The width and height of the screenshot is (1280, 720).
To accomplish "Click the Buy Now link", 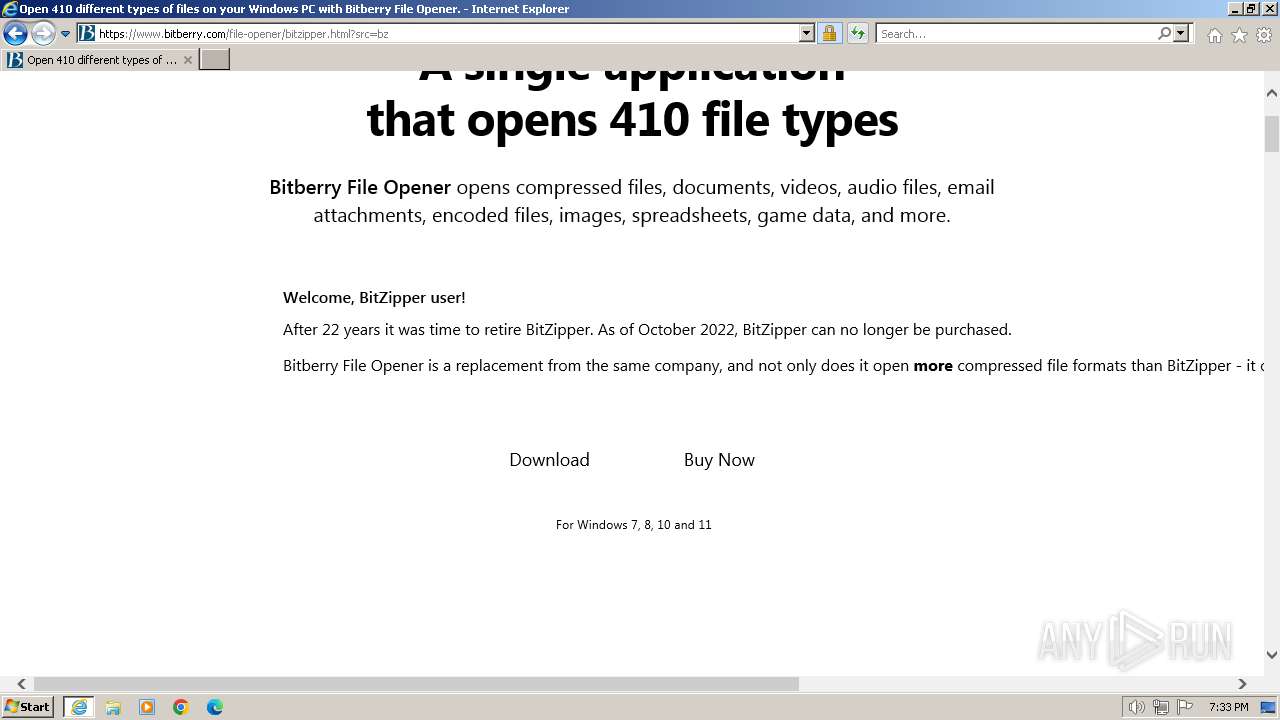I will [719, 460].
